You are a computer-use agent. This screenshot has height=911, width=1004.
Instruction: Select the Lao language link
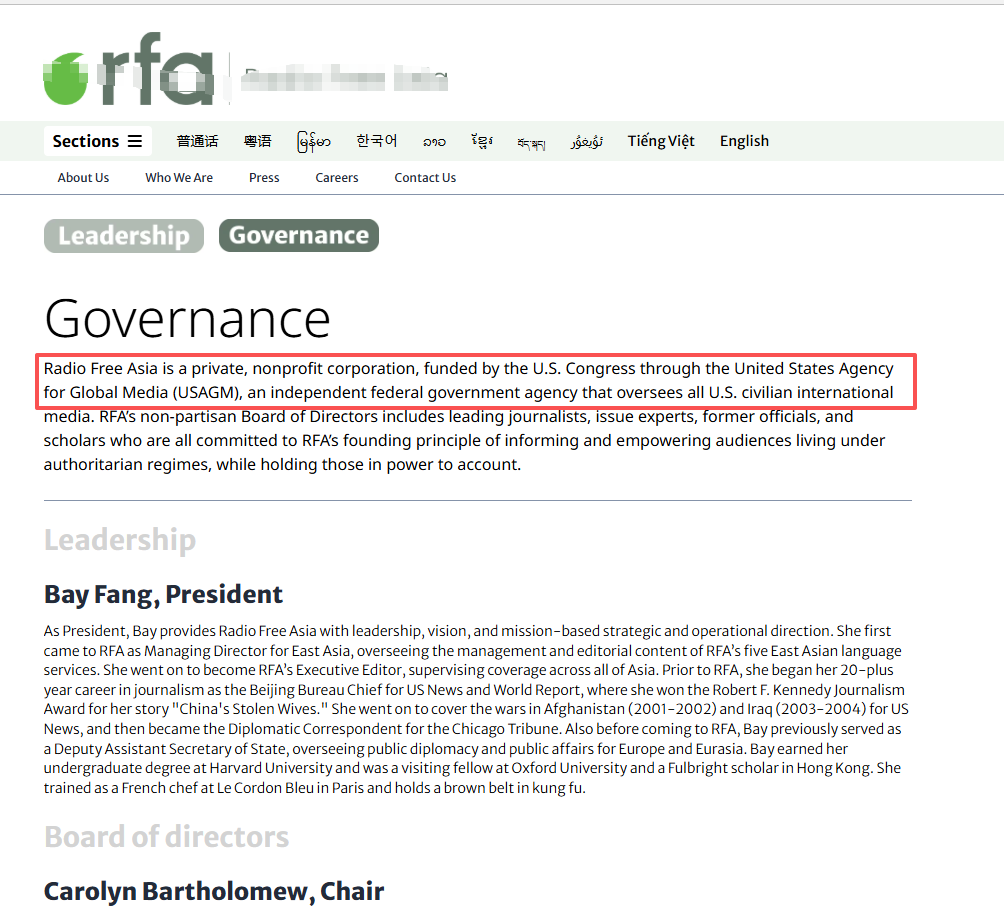click(434, 142)
